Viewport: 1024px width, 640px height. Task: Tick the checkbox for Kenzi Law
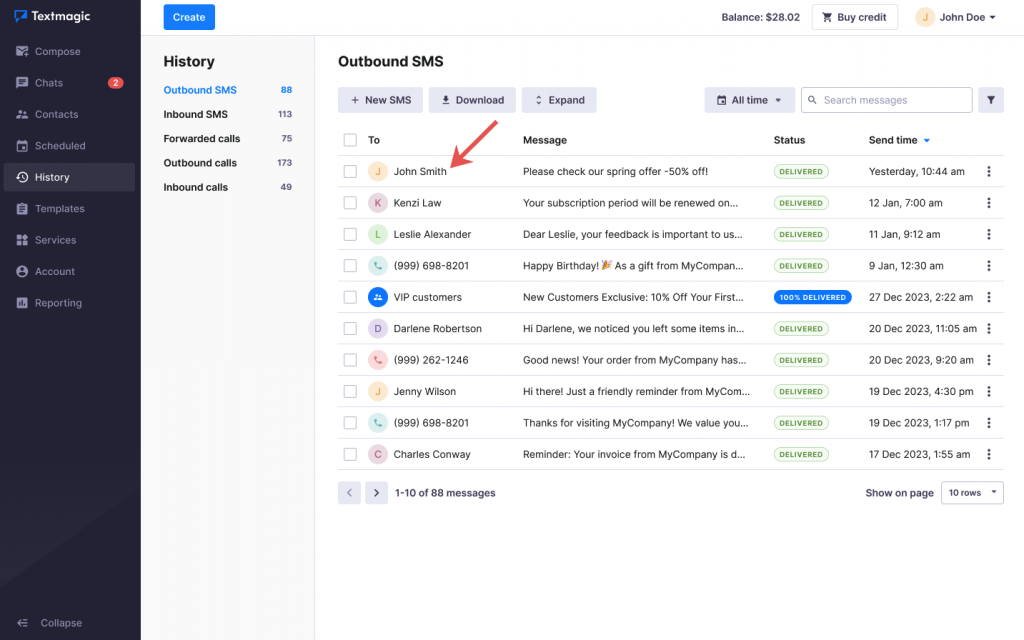(x=350, y=203)
